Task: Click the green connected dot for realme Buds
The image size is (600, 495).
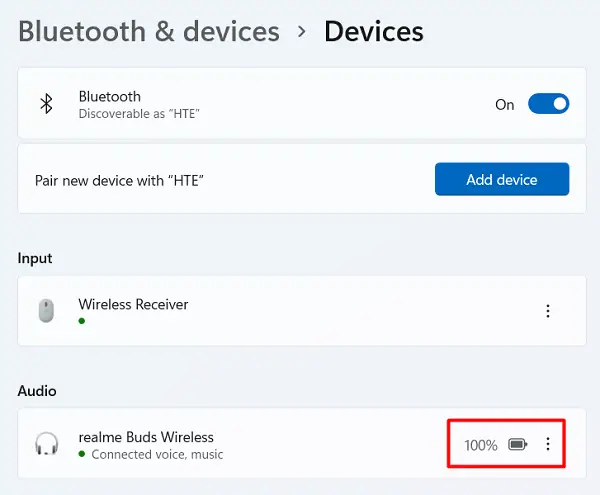Action: pyautogui.click(x=82, y=454)
